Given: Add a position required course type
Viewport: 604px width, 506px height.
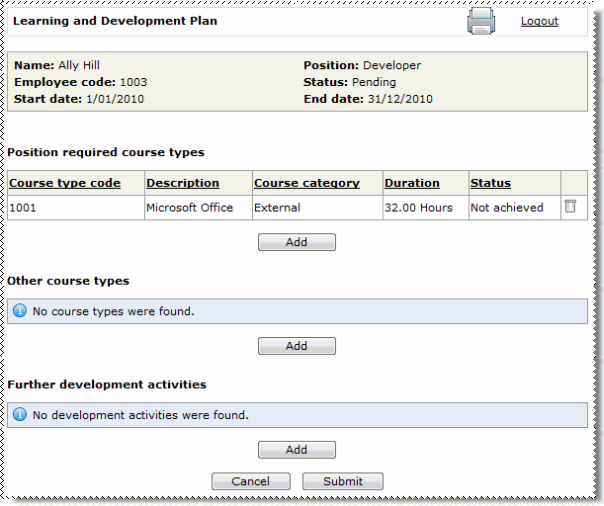Looking at the screenshot, I should 297,242.
